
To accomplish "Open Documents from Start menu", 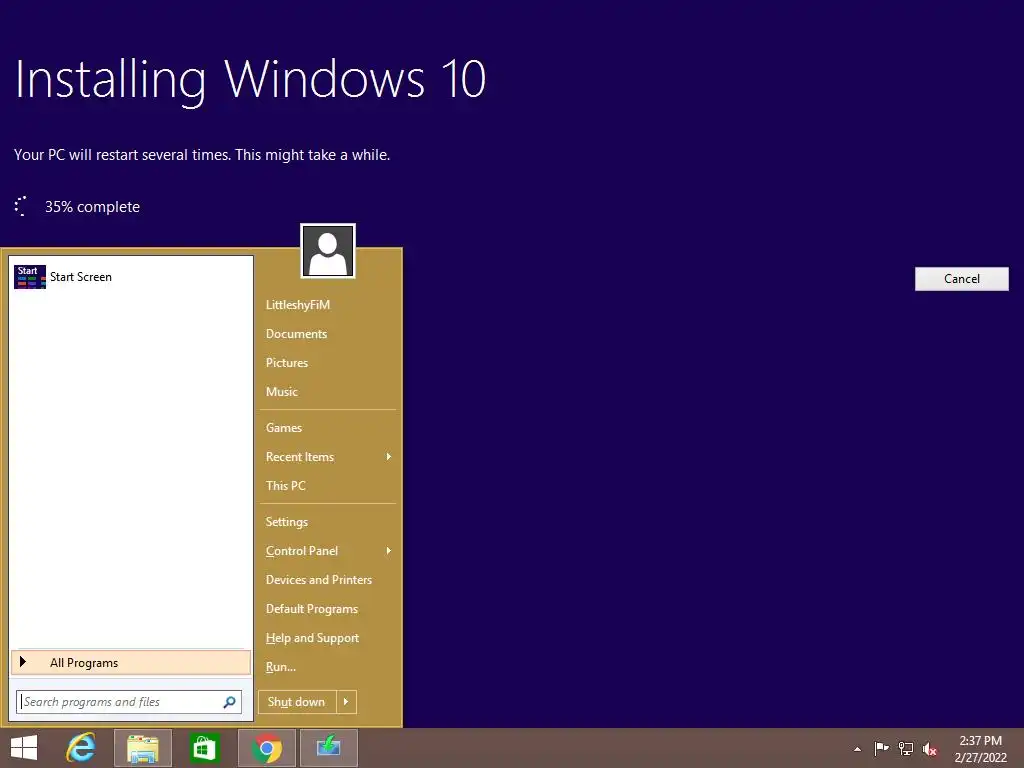I will pyautogui.click(x=296, y=334).
